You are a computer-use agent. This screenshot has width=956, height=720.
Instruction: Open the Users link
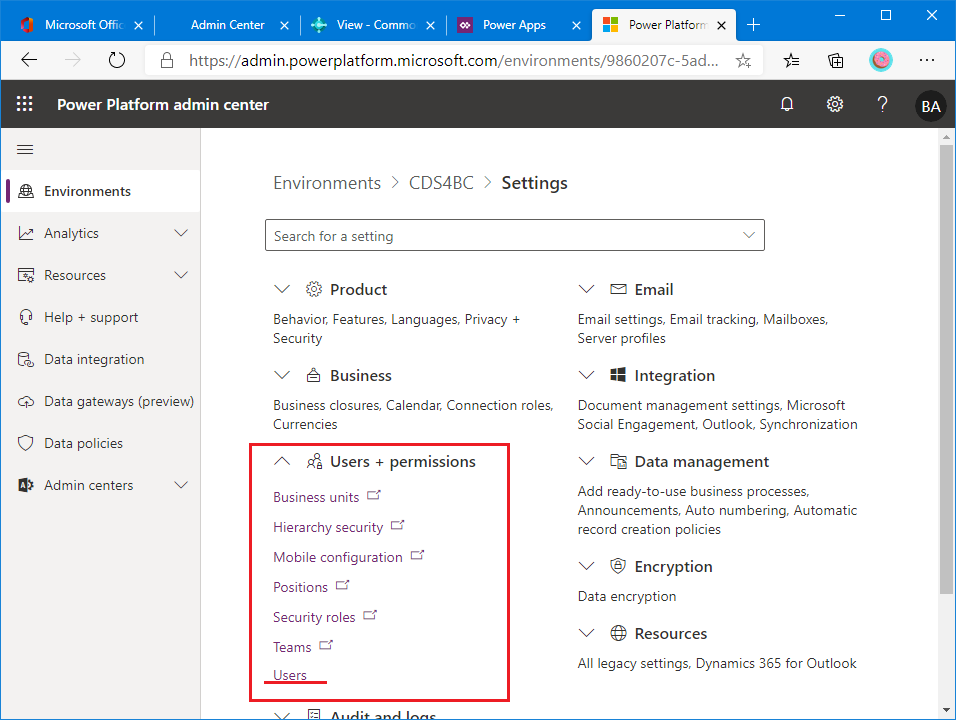(290, 675)
